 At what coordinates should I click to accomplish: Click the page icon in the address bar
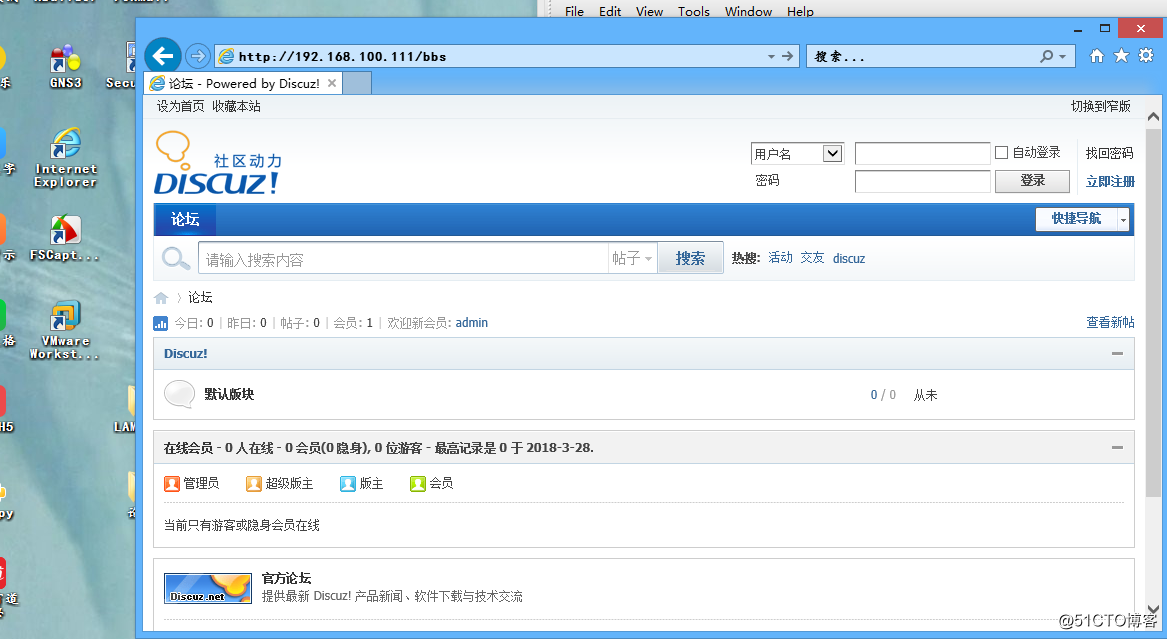click(226, 57)
